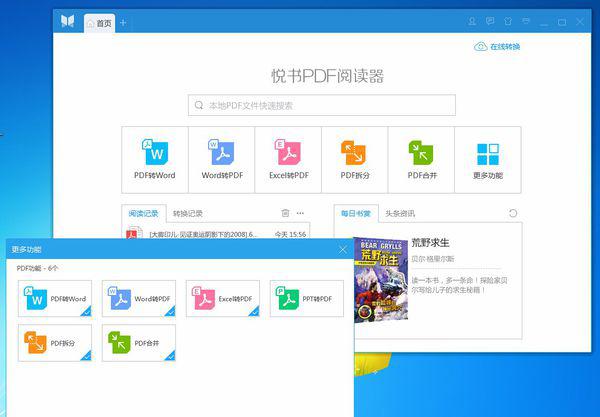
Task: Click the trash icon above reading records
Action: pyautogui.click(x=285, y=213)
